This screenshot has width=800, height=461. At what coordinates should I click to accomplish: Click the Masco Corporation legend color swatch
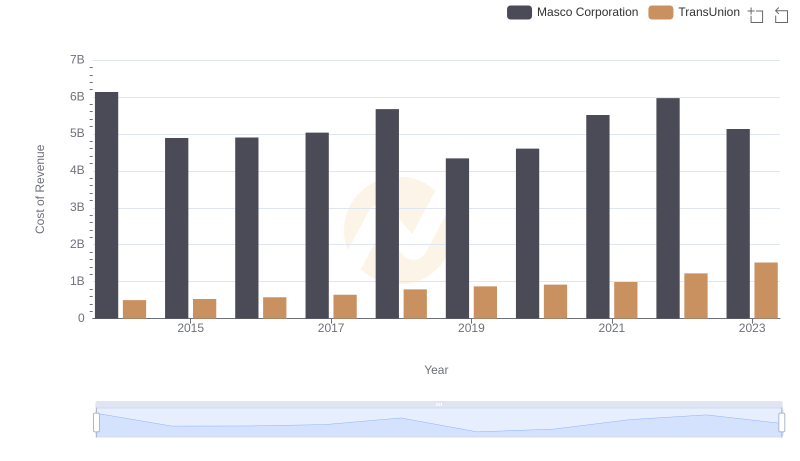(519, 12)
